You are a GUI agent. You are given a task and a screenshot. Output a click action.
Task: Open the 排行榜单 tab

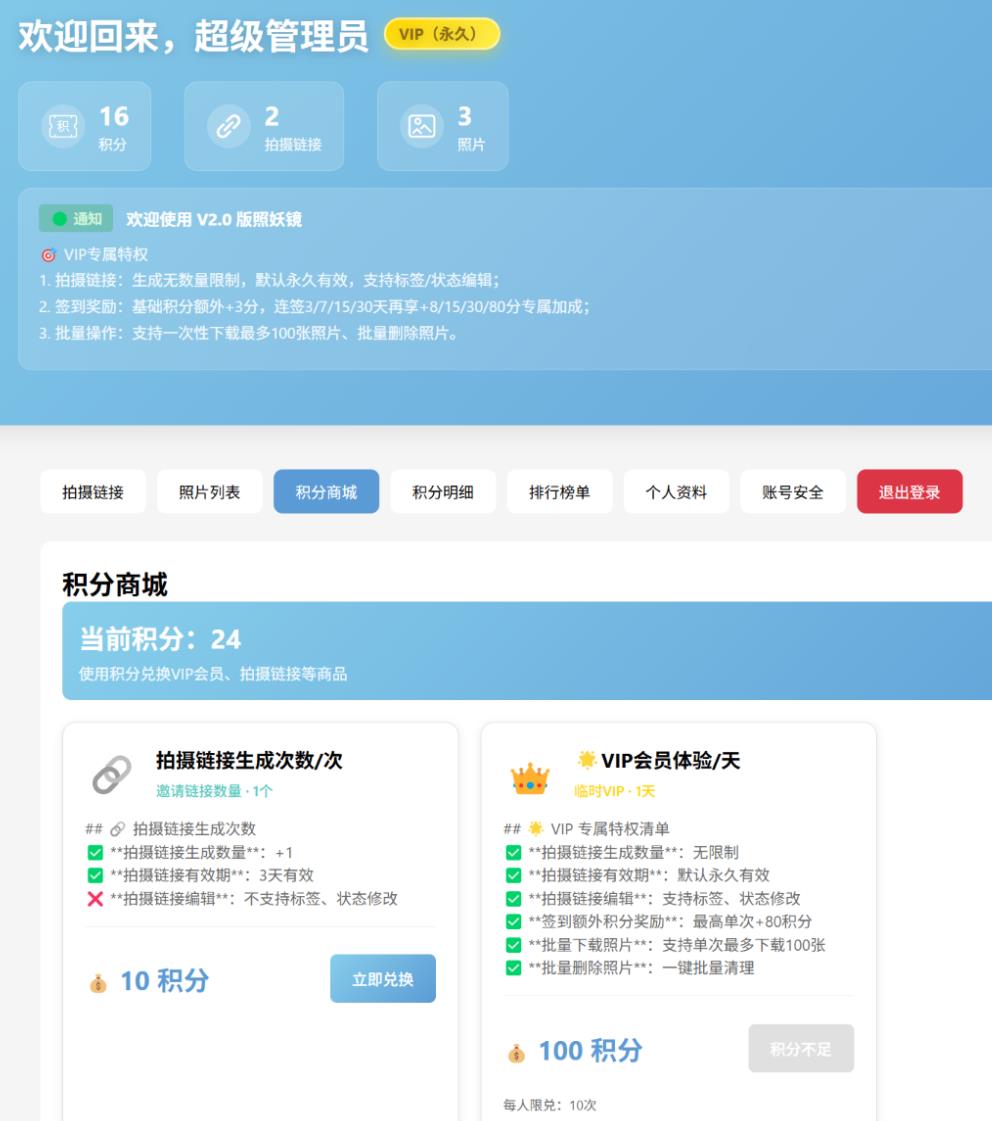click(x=559, y=492)
